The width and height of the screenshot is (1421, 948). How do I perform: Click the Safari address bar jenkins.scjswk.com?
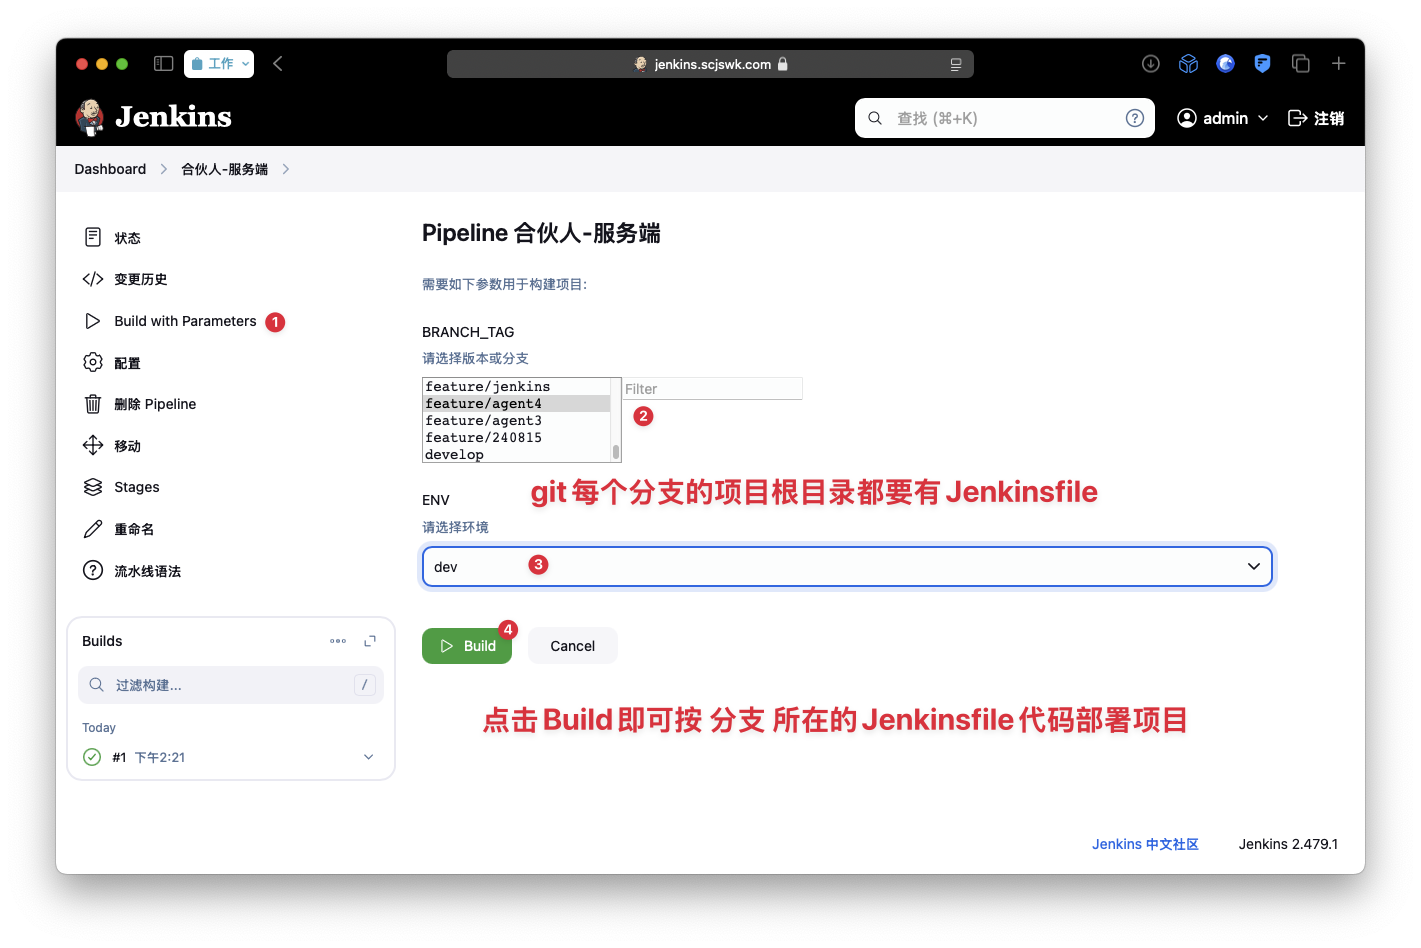point(710,64)
